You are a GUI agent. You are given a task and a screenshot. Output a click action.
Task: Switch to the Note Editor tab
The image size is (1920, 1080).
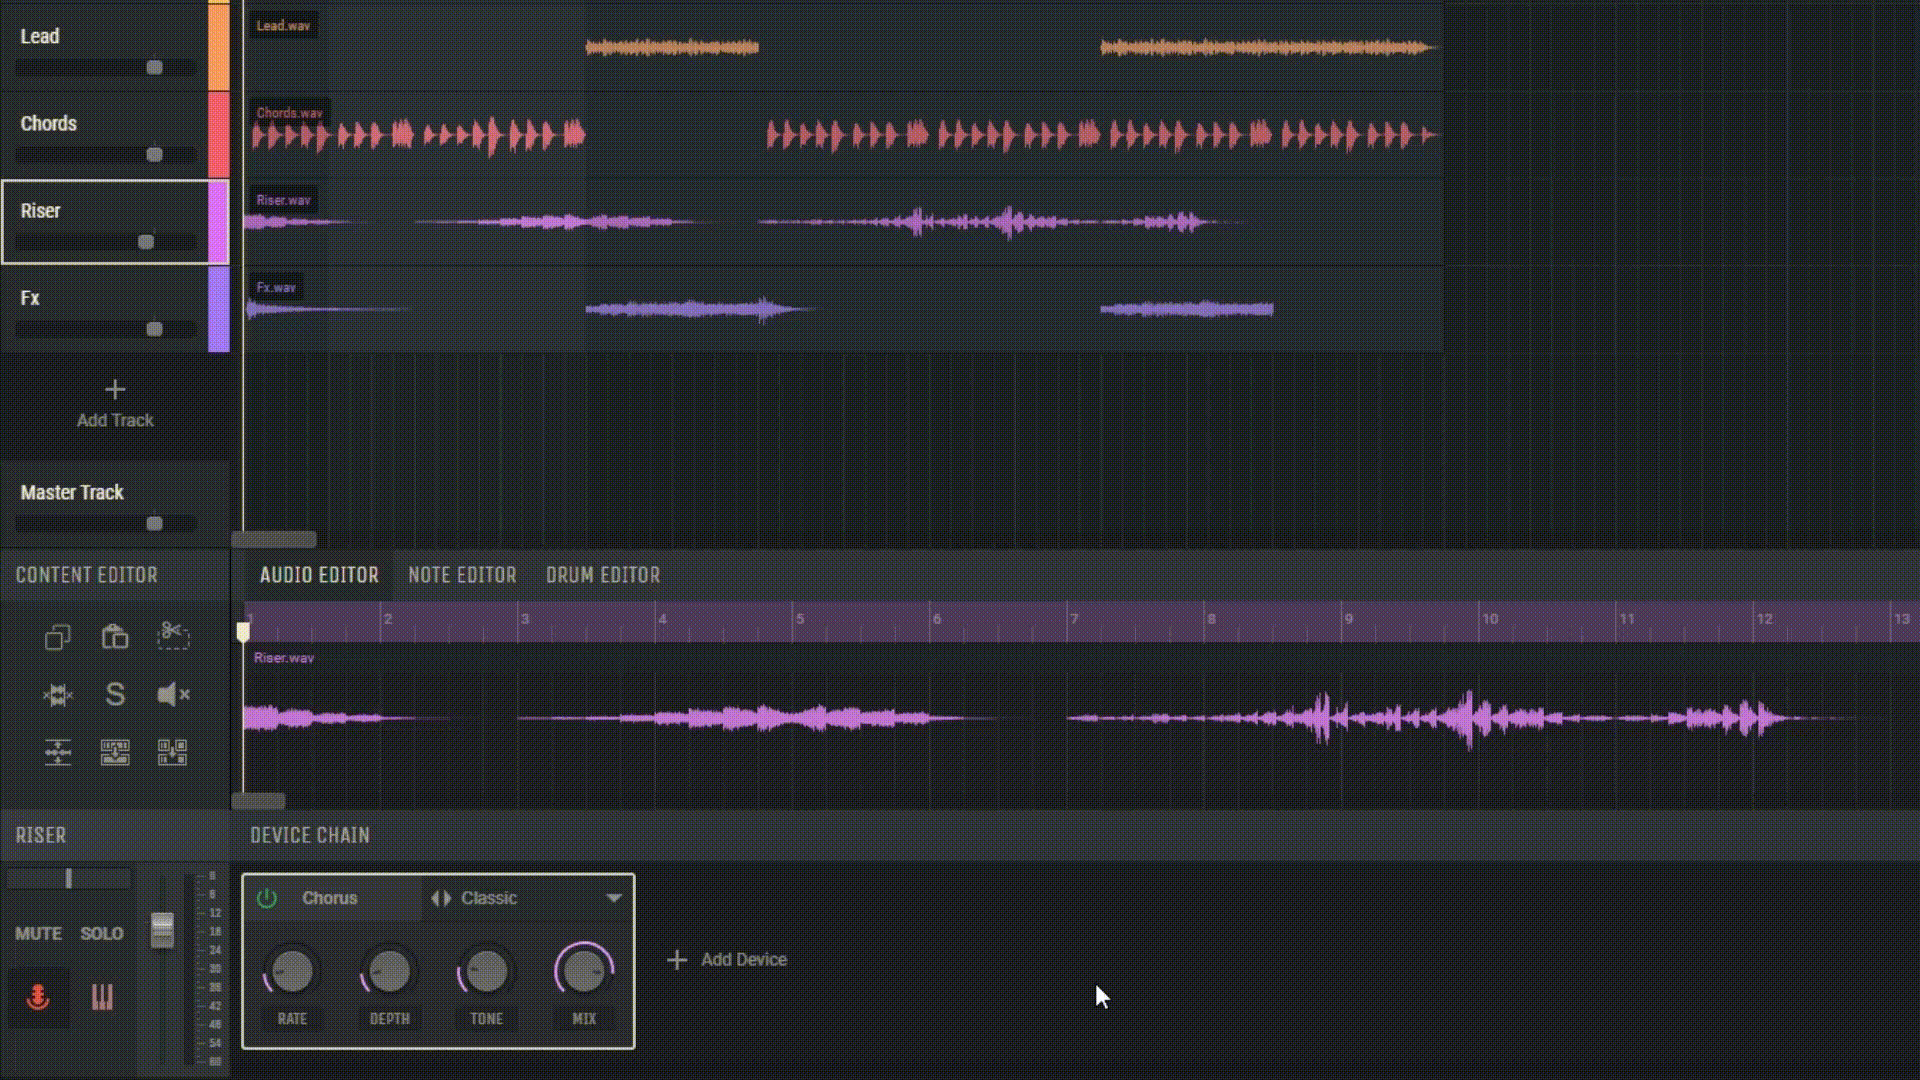(x=462, y=574)
